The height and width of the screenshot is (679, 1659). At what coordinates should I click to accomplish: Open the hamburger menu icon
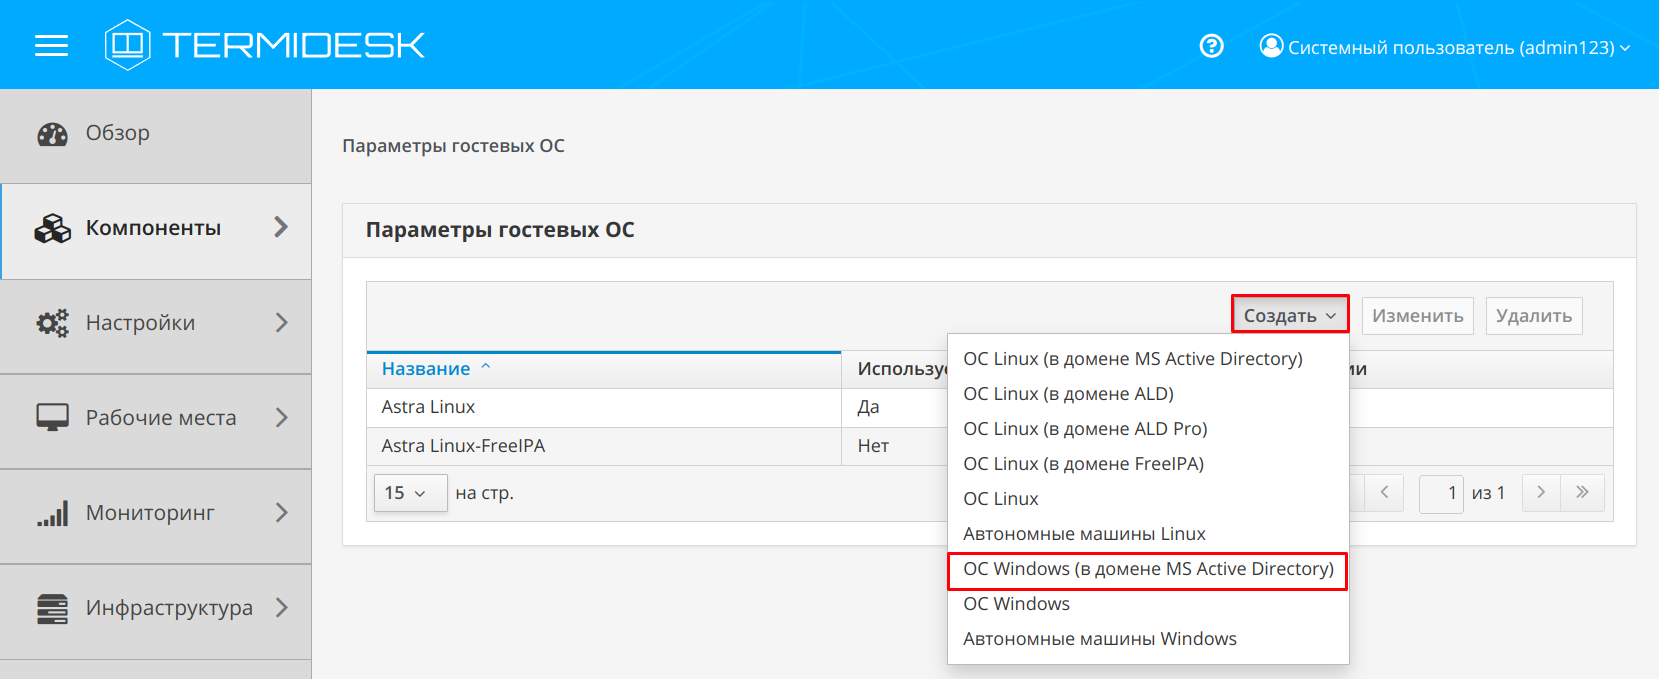(51, 45)
